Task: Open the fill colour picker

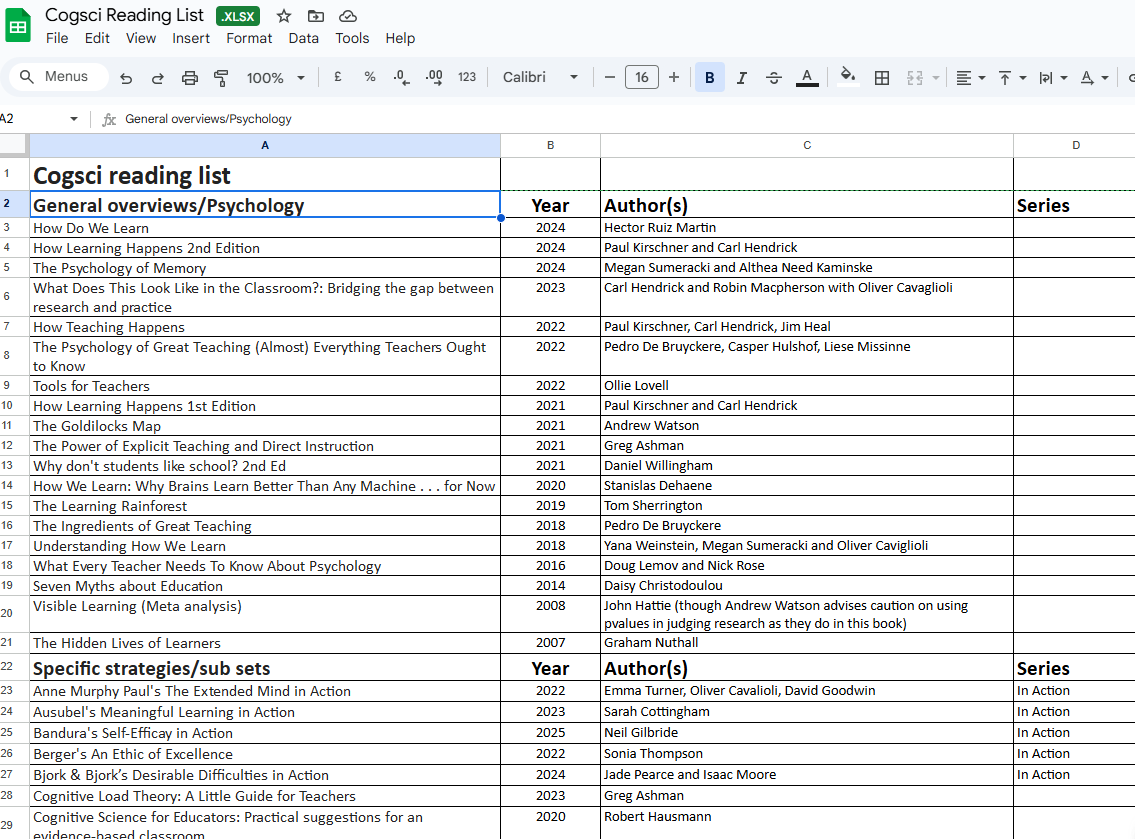Action: (x=848, y=77)
